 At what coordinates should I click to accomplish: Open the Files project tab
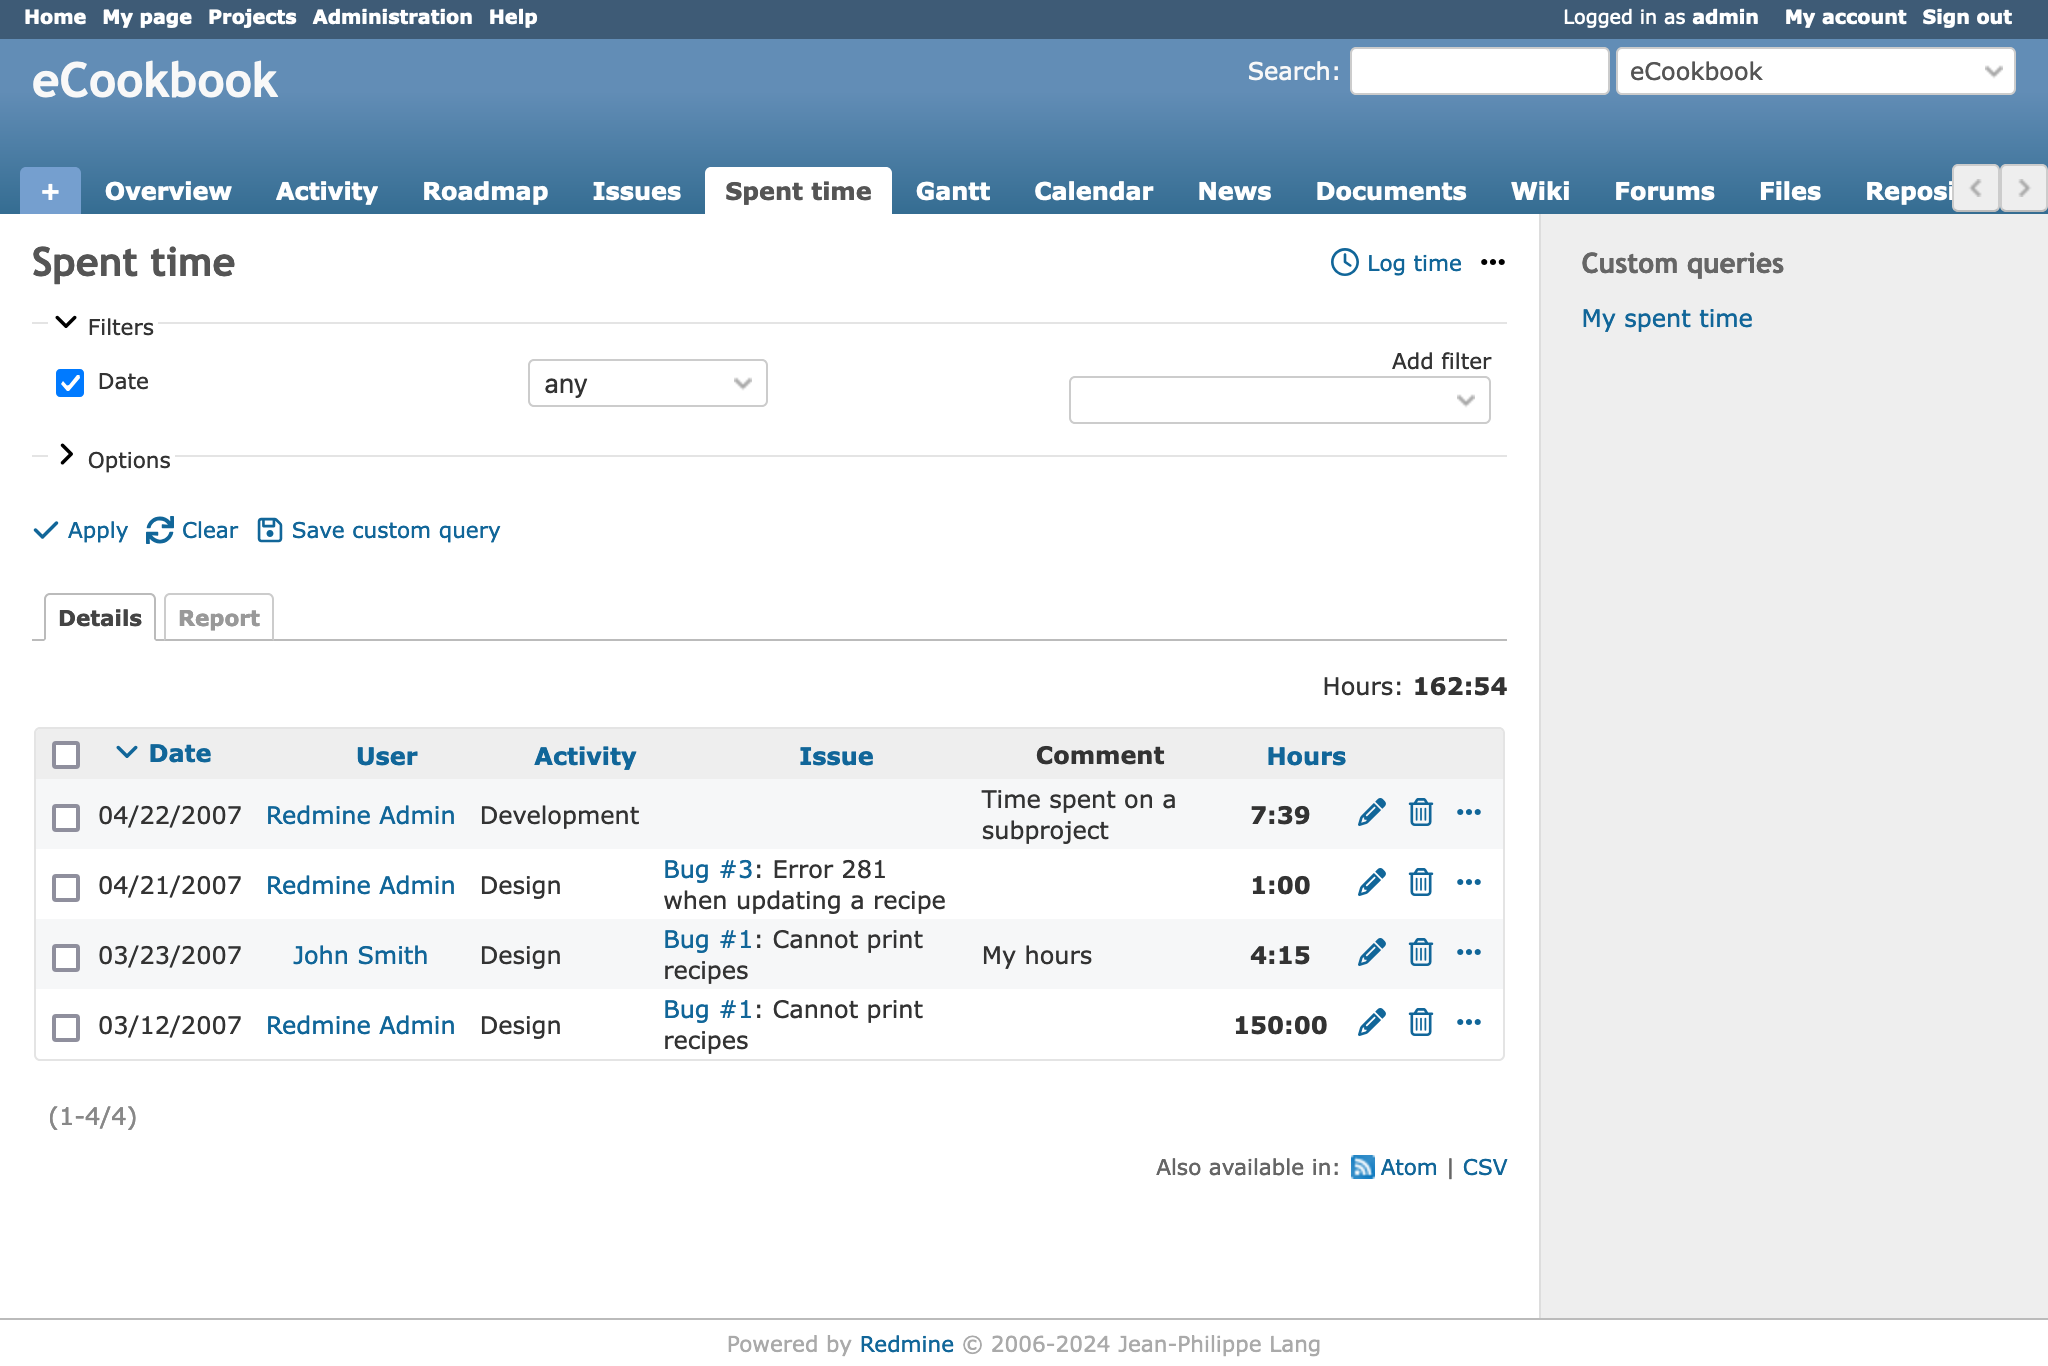[1789, 191]
